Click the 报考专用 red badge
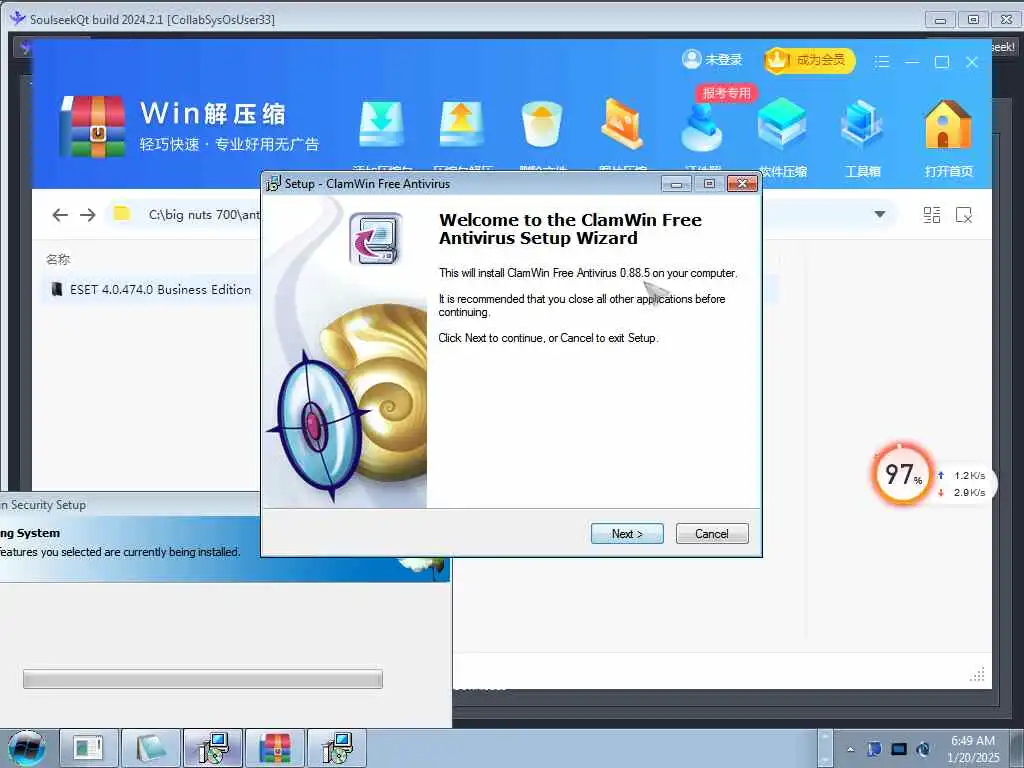This screenshot has height=768, width=1024. tap(726, 93)
